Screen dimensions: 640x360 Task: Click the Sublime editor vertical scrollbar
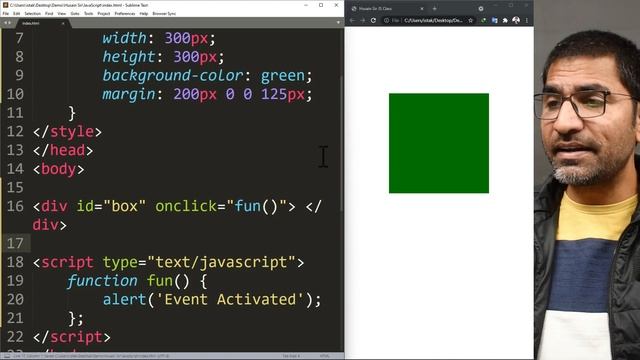coord(342,143)
